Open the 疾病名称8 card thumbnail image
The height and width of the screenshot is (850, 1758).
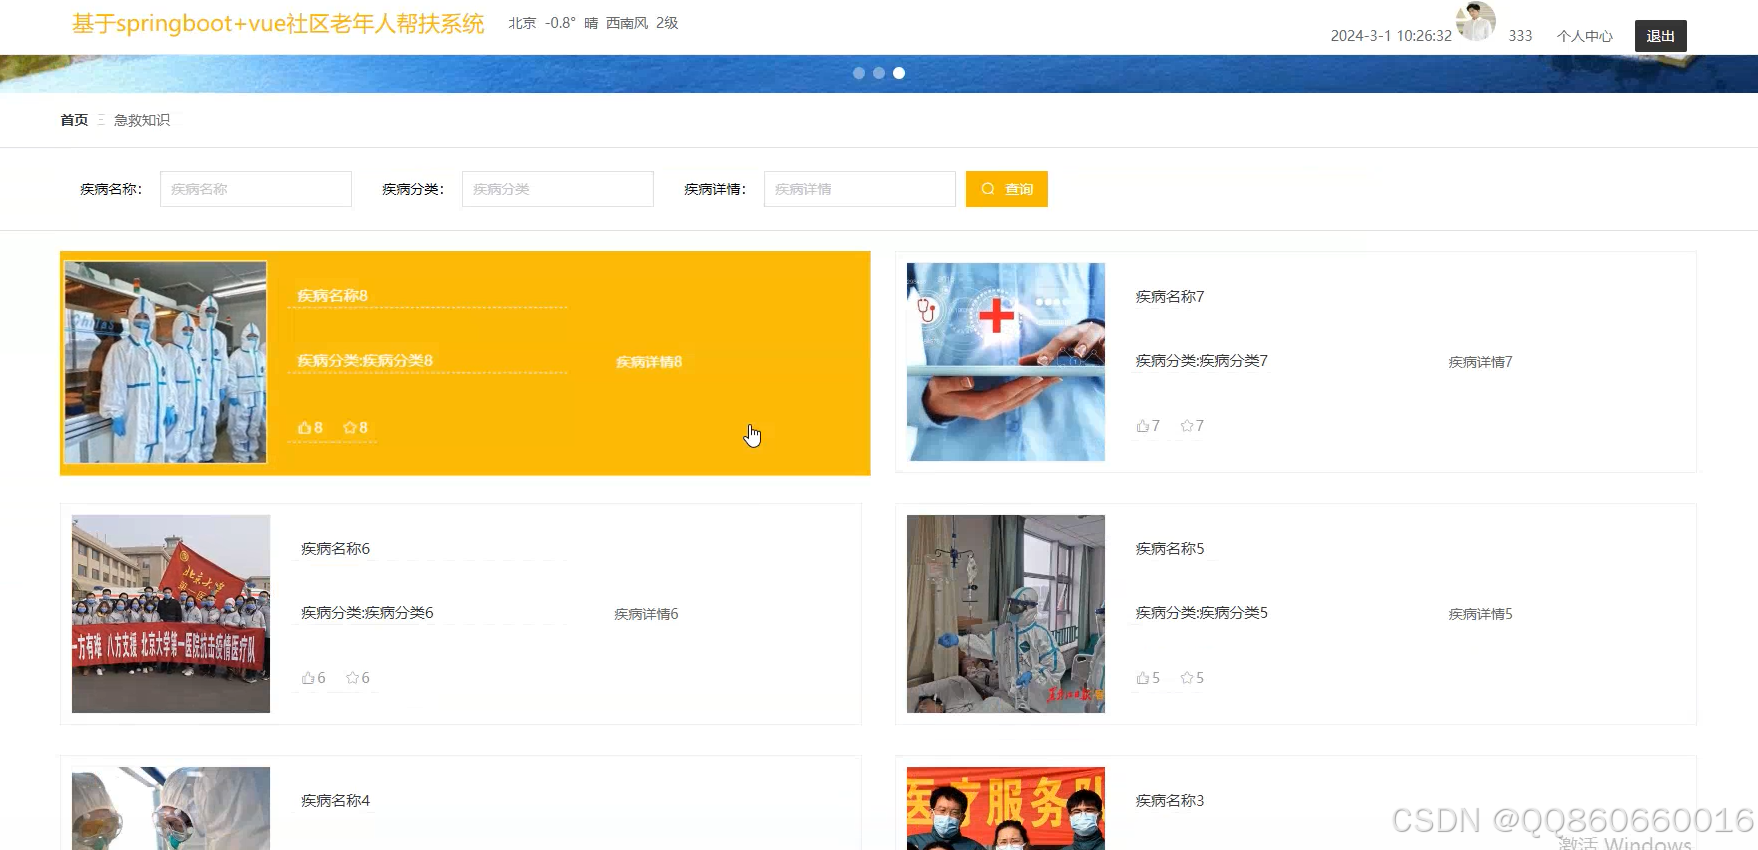(166, 362)
